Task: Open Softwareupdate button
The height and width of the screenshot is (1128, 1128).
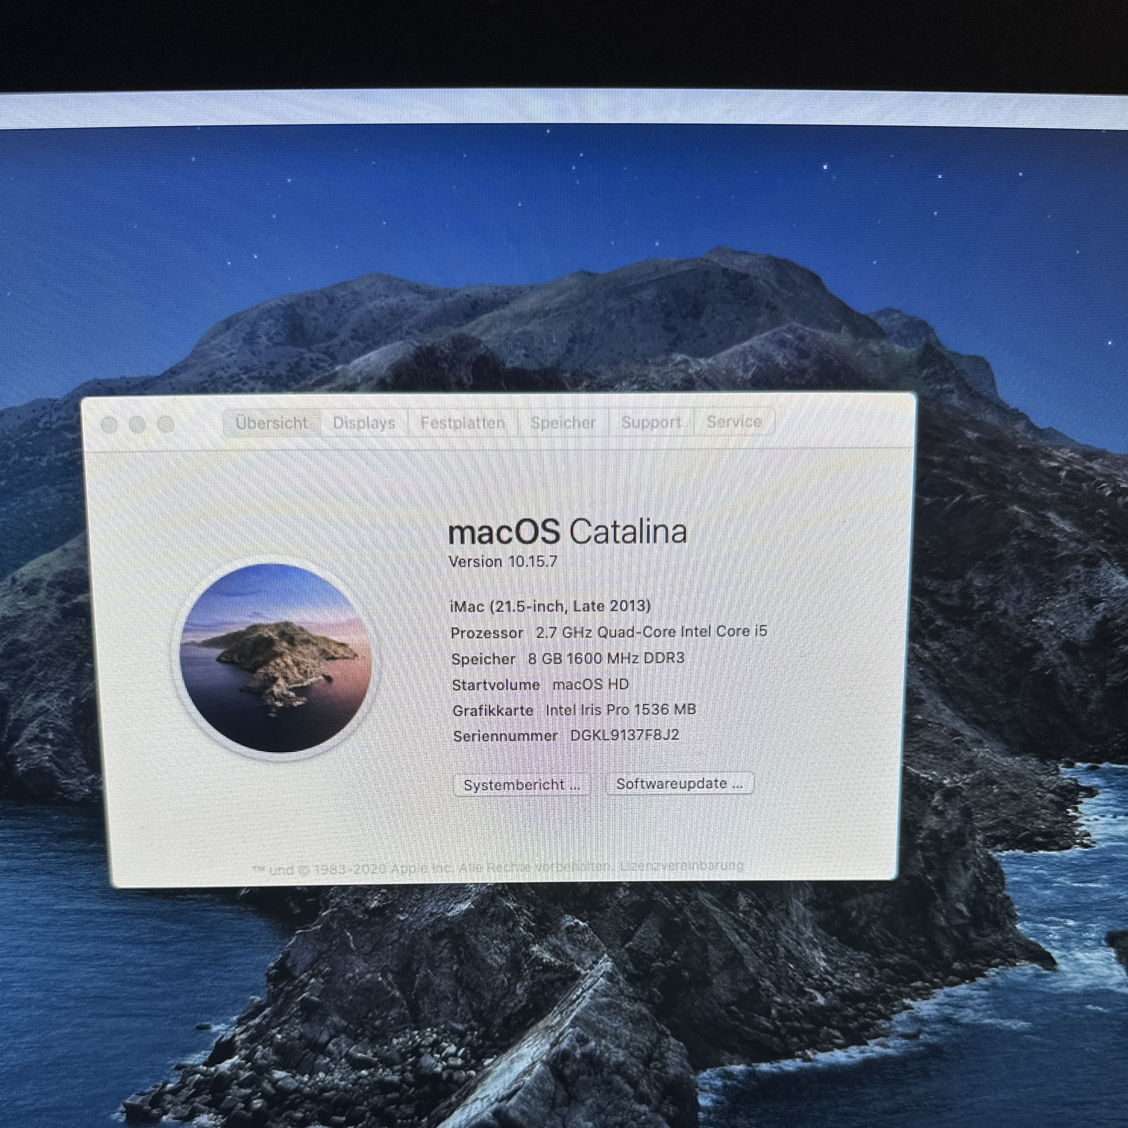Action: click(679, 783)
